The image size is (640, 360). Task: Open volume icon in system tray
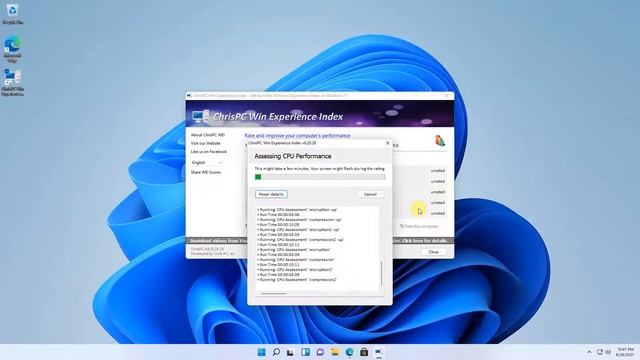point(608,352)
